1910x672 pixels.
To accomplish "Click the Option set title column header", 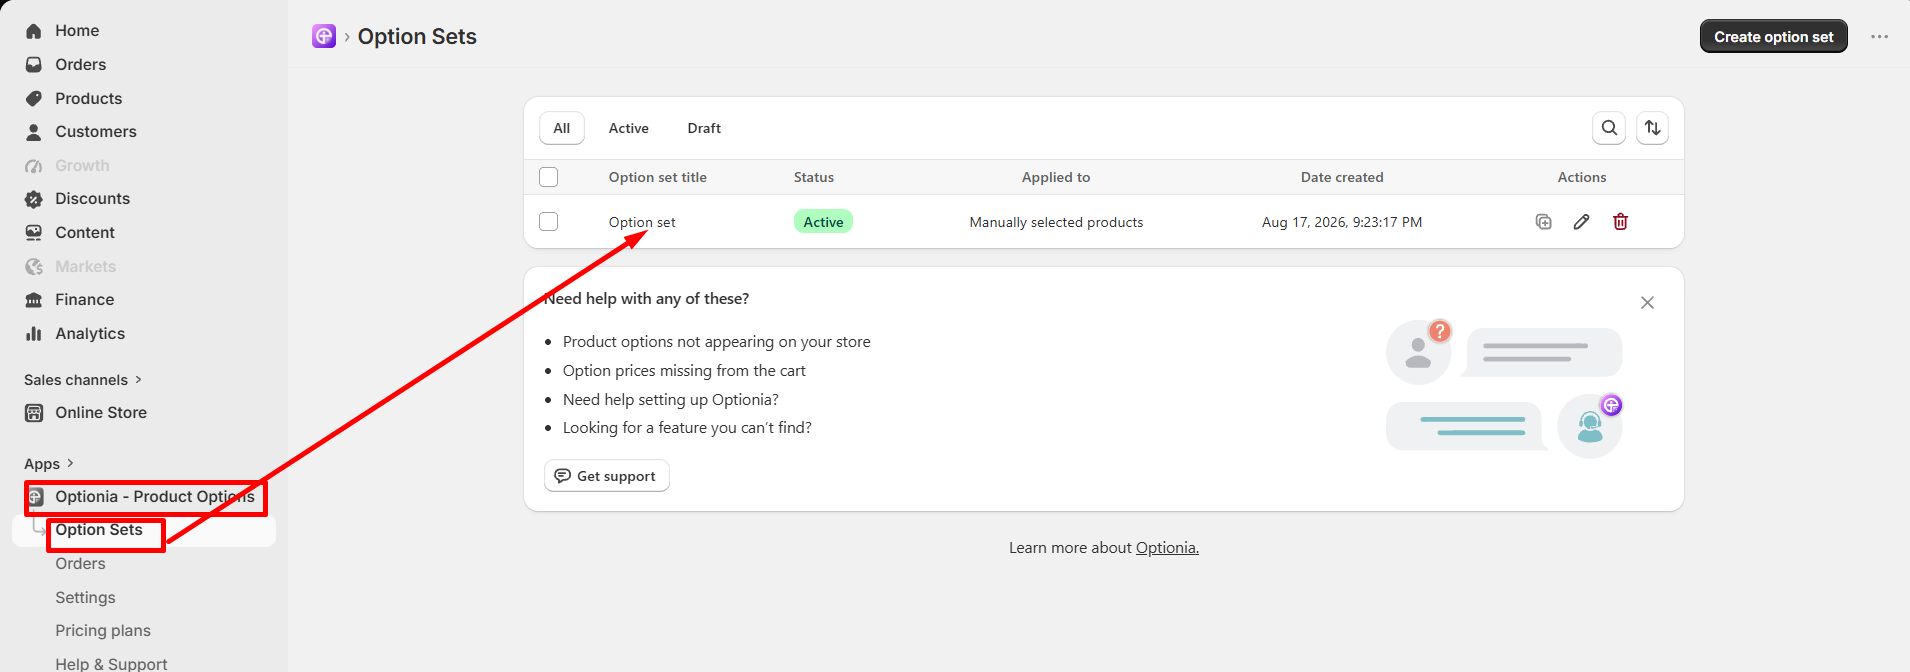I will coord(658,177).
